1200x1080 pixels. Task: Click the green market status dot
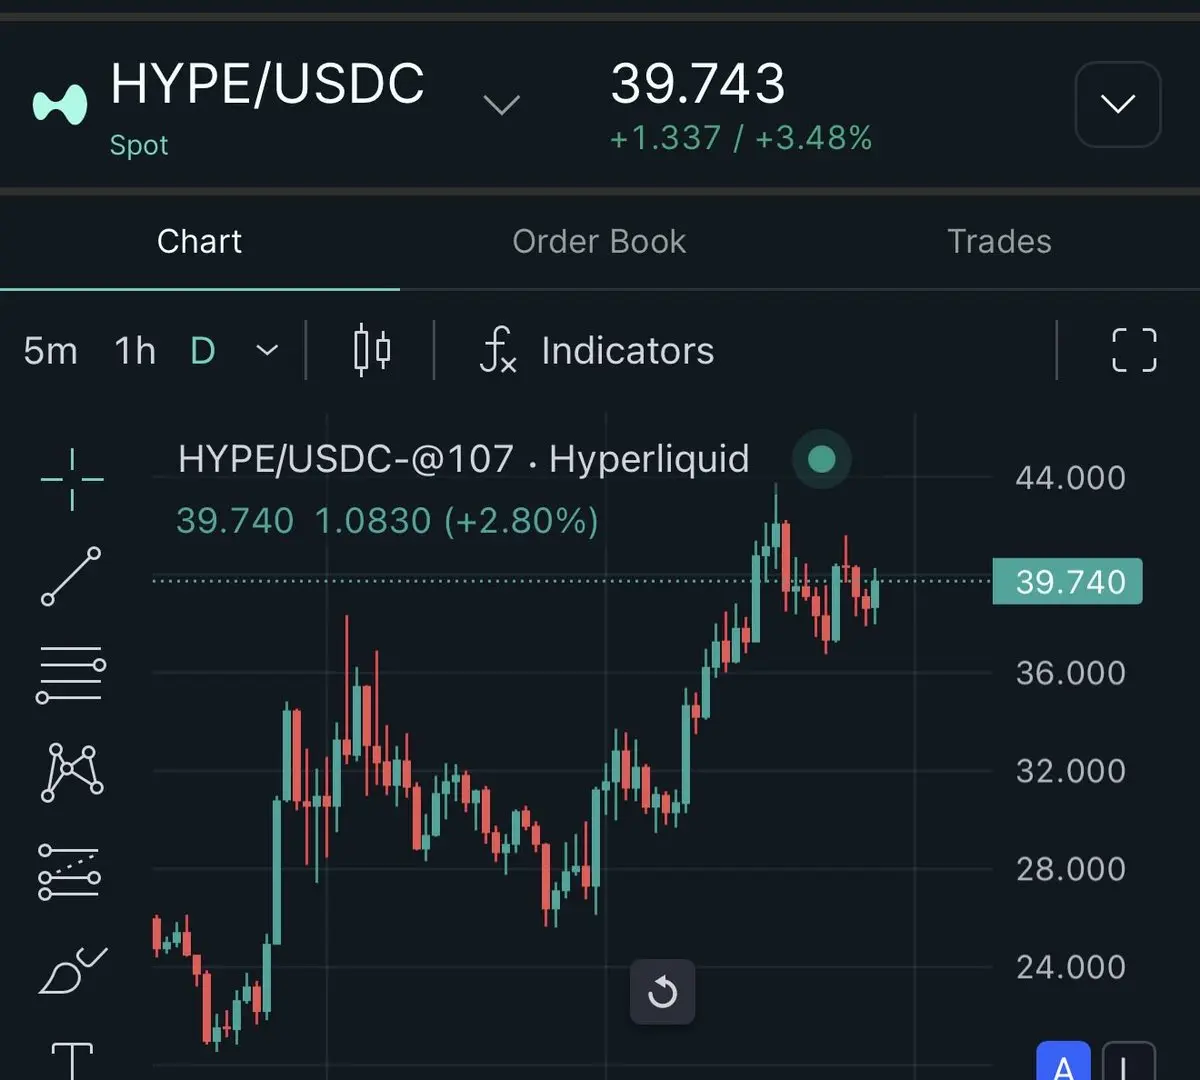(821, 459)
